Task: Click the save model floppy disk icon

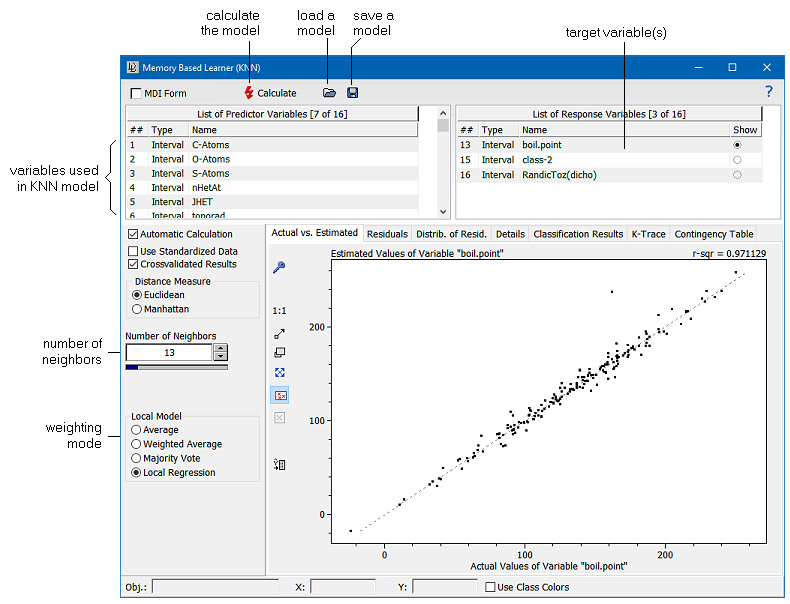Action: (x=352, y=93)
